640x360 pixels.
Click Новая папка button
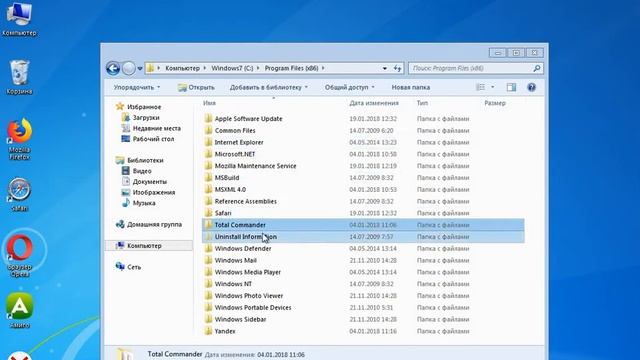tap(411, 87)
